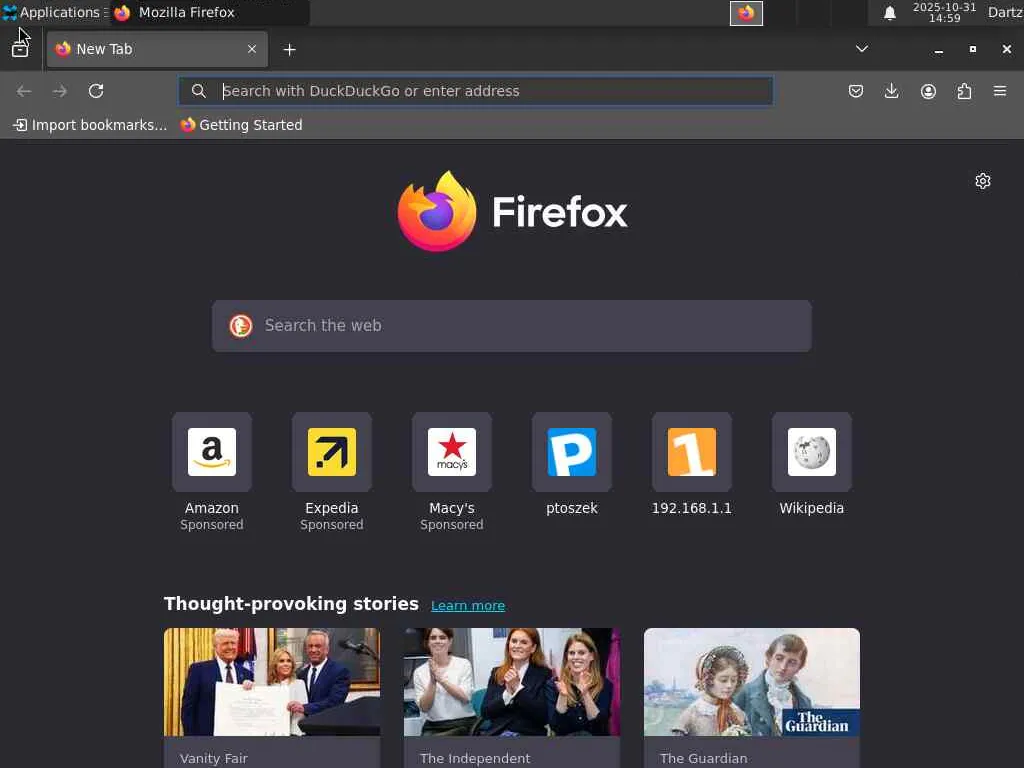Screen dimensions: 1024x768
Task: Maximize the Firefox window
Action: [x=972, y=49]
